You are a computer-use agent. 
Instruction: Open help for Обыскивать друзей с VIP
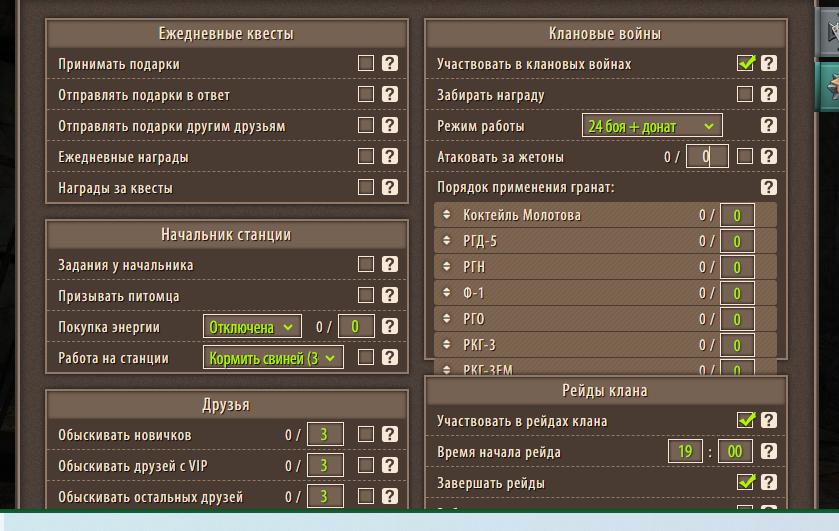[x=390, y=466]
